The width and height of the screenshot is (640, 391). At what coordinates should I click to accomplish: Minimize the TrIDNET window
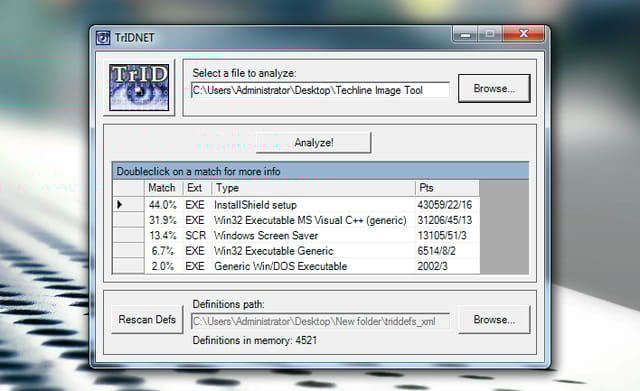tap(465, 34)
